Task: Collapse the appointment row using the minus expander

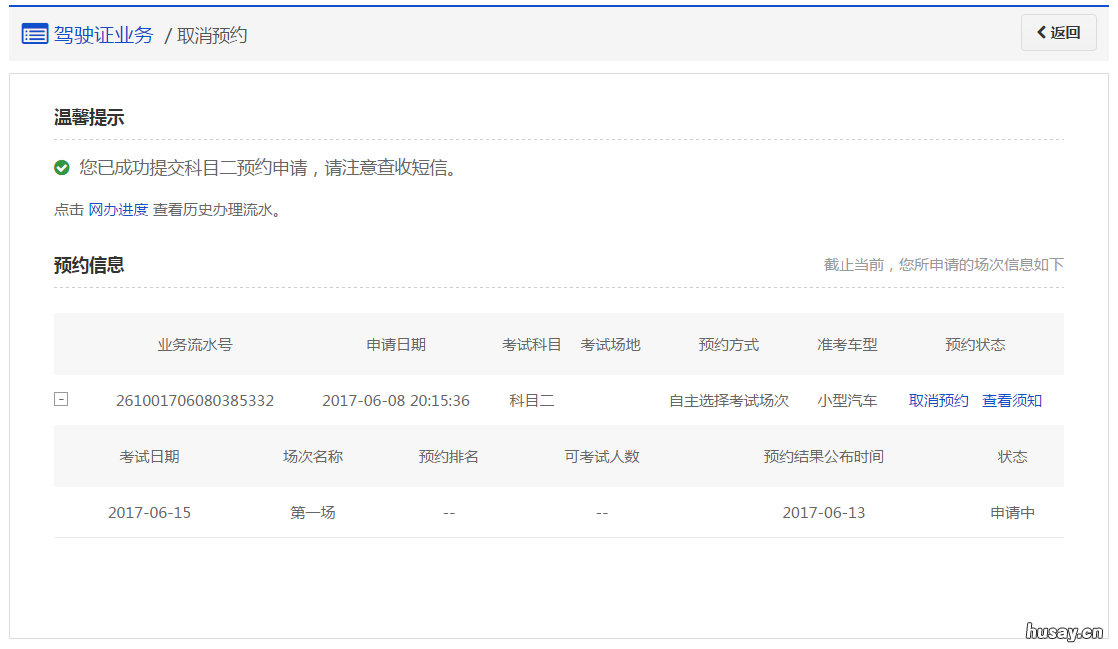Action: [x=61, y=398]
